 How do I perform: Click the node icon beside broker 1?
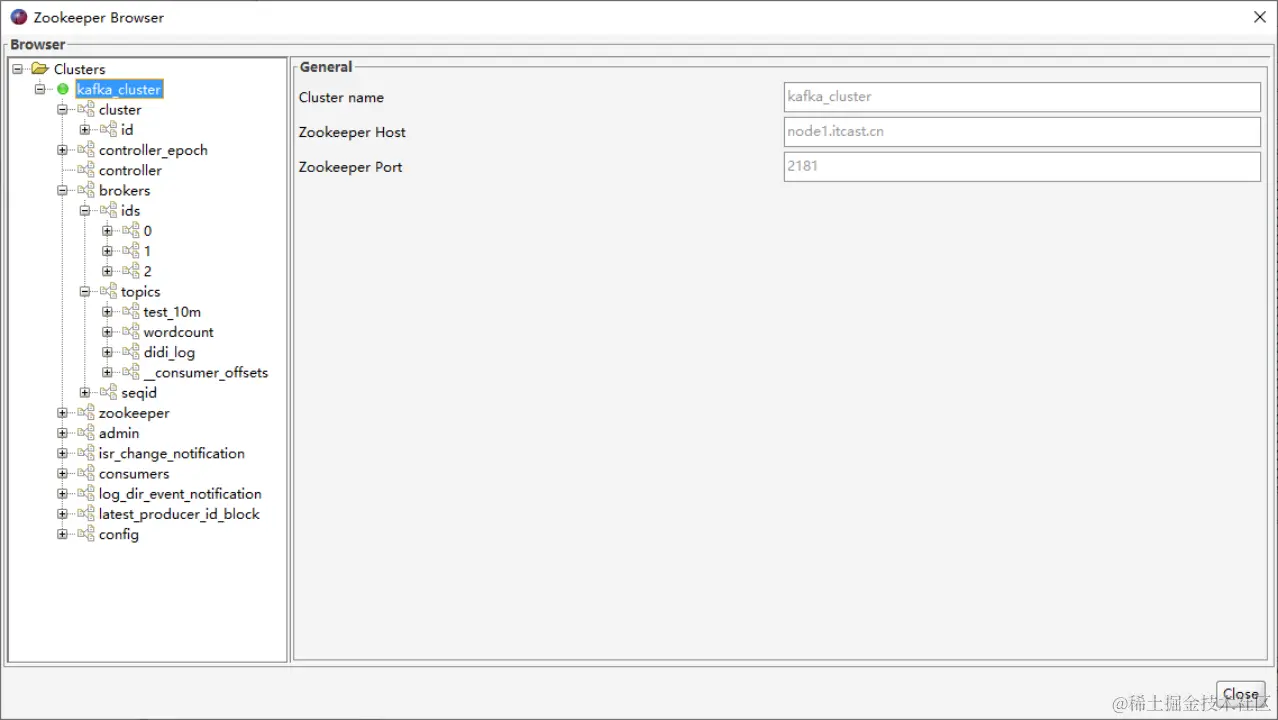coord(131,251)
